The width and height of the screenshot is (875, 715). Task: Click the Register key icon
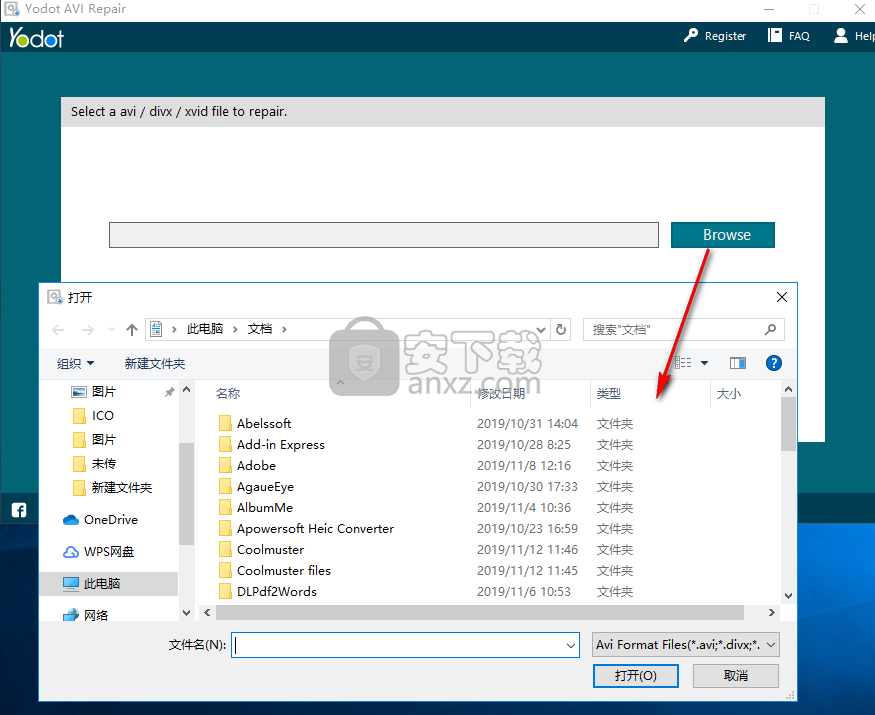691,36
